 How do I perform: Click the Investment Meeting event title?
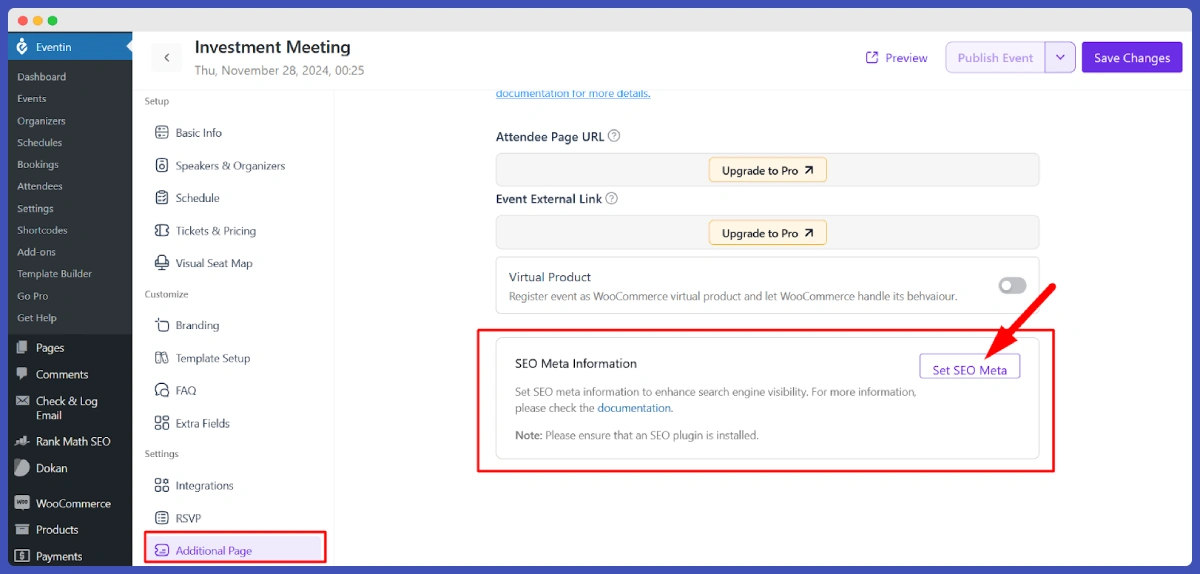tap(272, 47)
